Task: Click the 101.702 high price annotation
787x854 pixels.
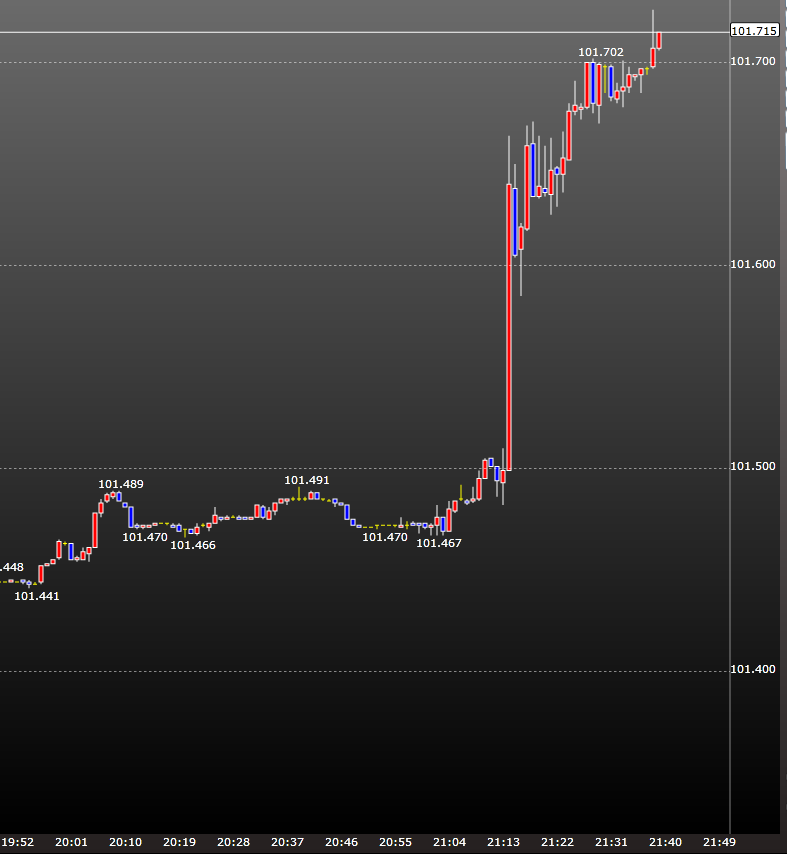Action: click(601, 52)
